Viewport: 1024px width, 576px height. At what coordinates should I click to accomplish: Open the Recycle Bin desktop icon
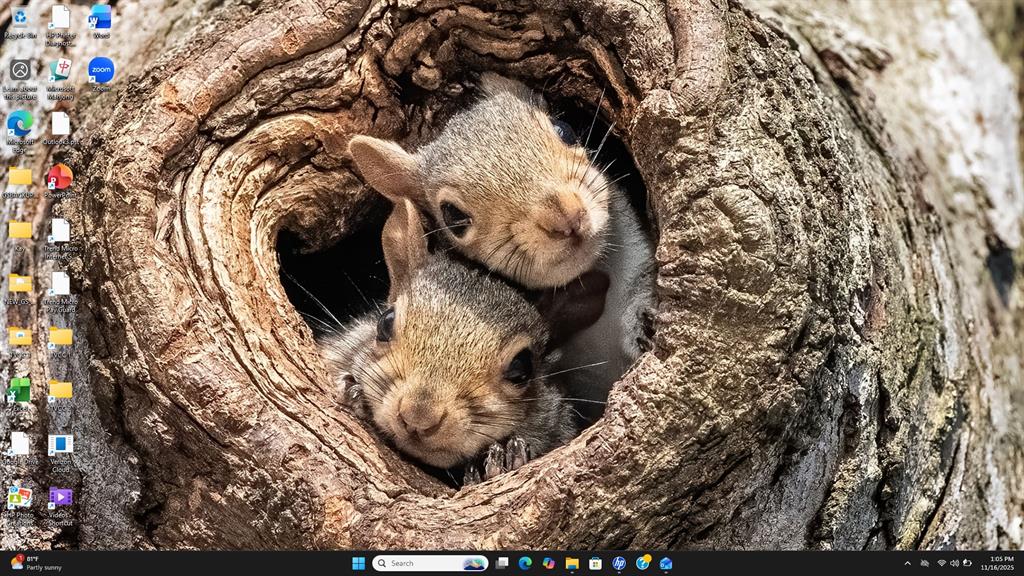coord(20,18)
